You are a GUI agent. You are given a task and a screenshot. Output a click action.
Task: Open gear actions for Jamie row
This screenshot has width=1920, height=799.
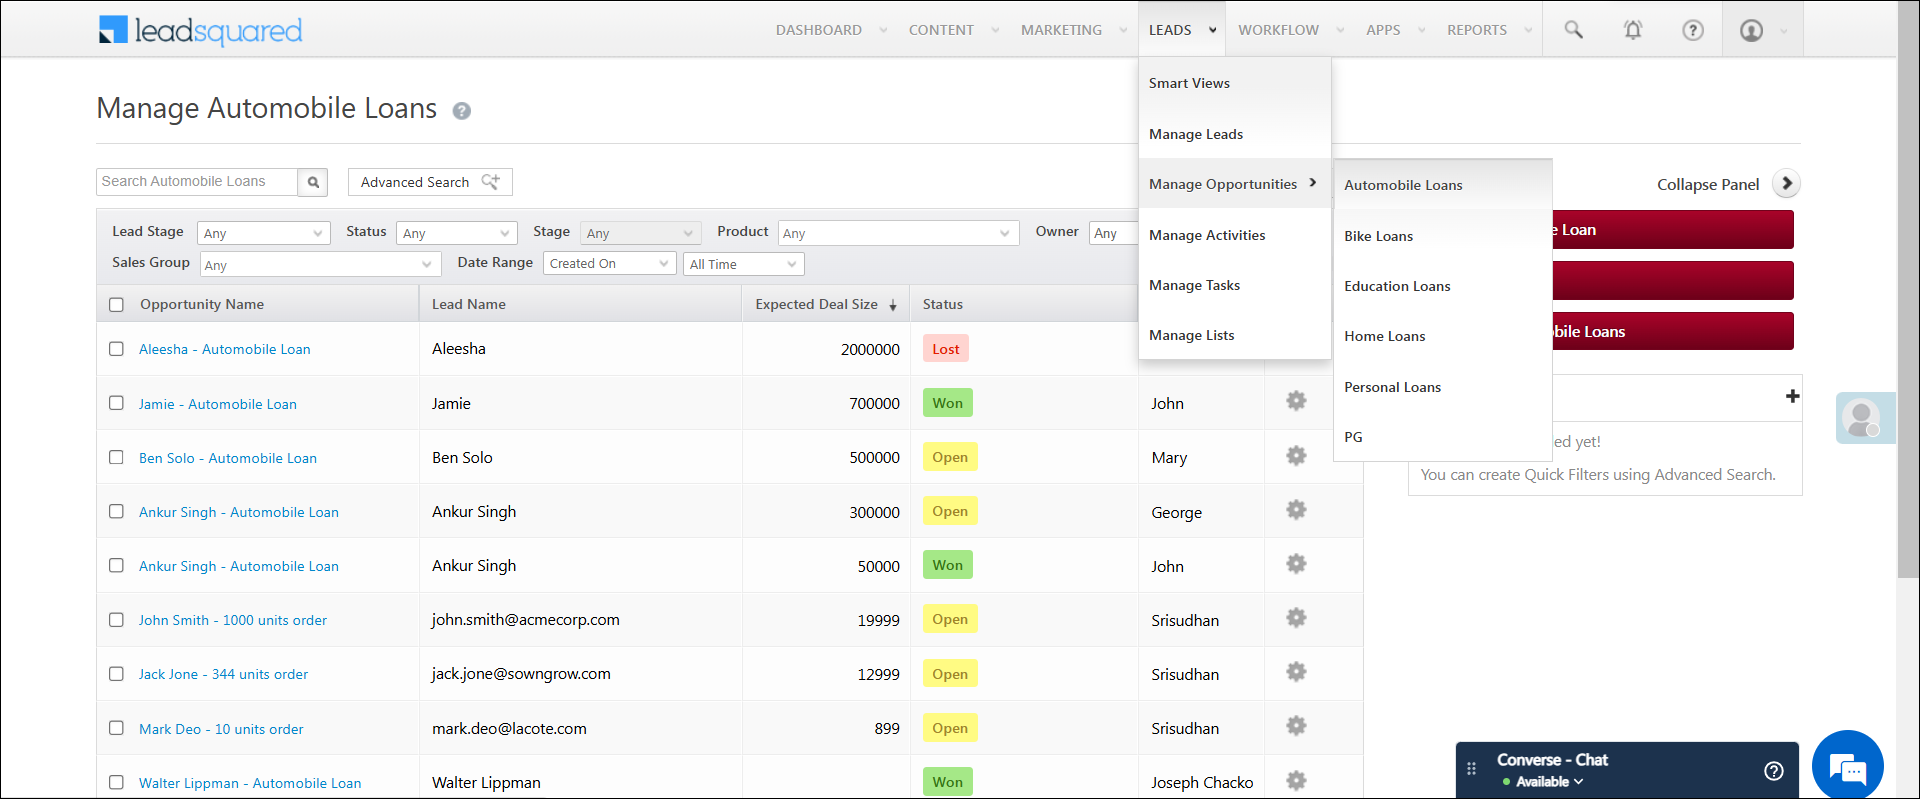pos(1296,401)
